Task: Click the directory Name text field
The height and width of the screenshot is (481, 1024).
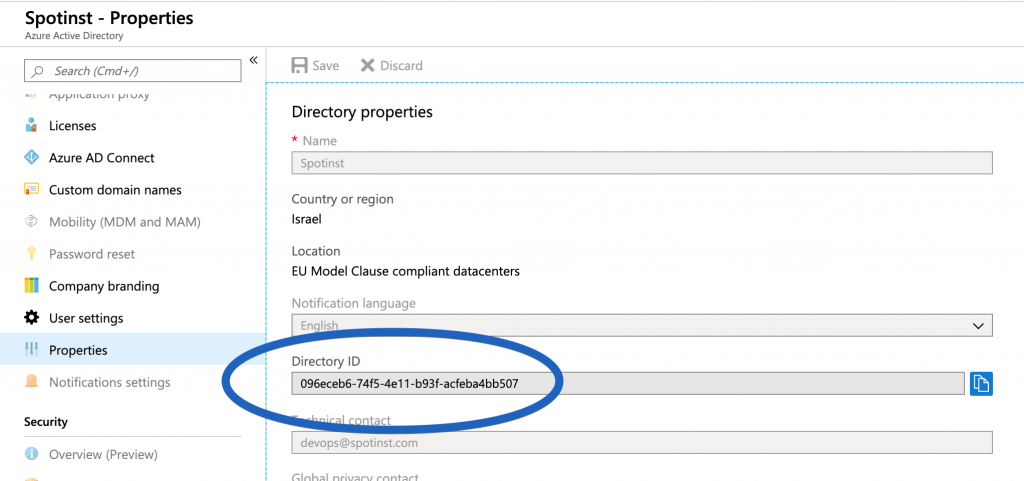Action: point(641,163)
